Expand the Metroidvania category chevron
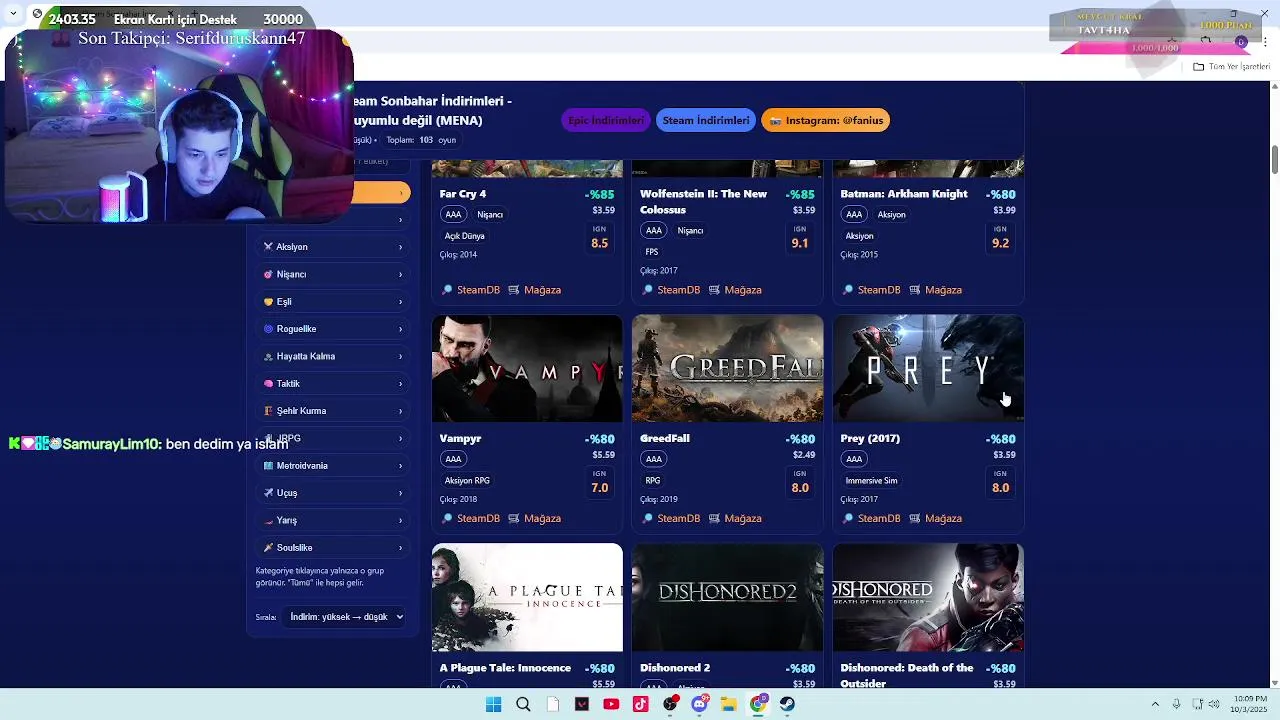The height and width of the screenshot is (720, 1280). (400, 466)
